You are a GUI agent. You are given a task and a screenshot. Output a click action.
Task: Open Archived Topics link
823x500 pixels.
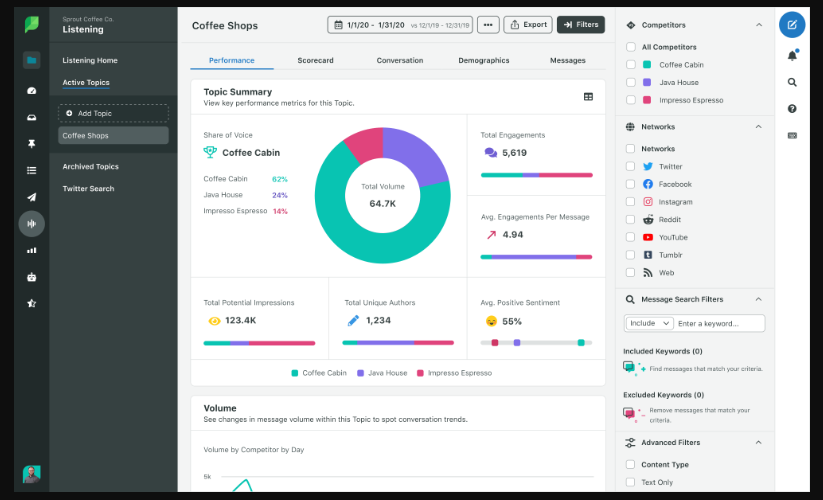[91, 166]
